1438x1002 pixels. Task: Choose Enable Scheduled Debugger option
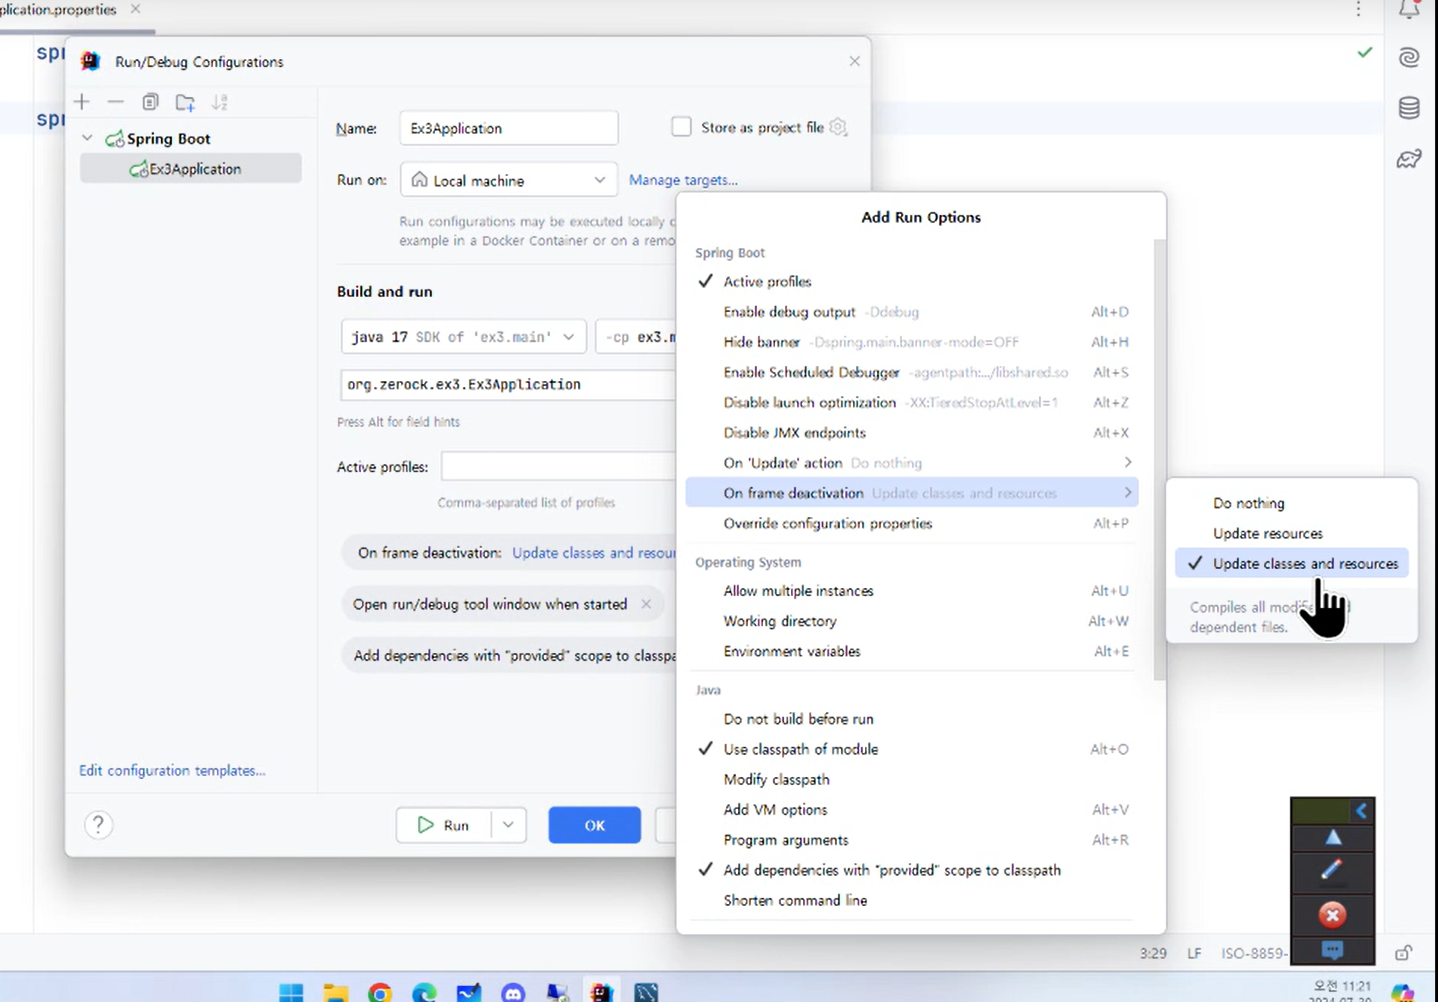click(x=912, y=372)
